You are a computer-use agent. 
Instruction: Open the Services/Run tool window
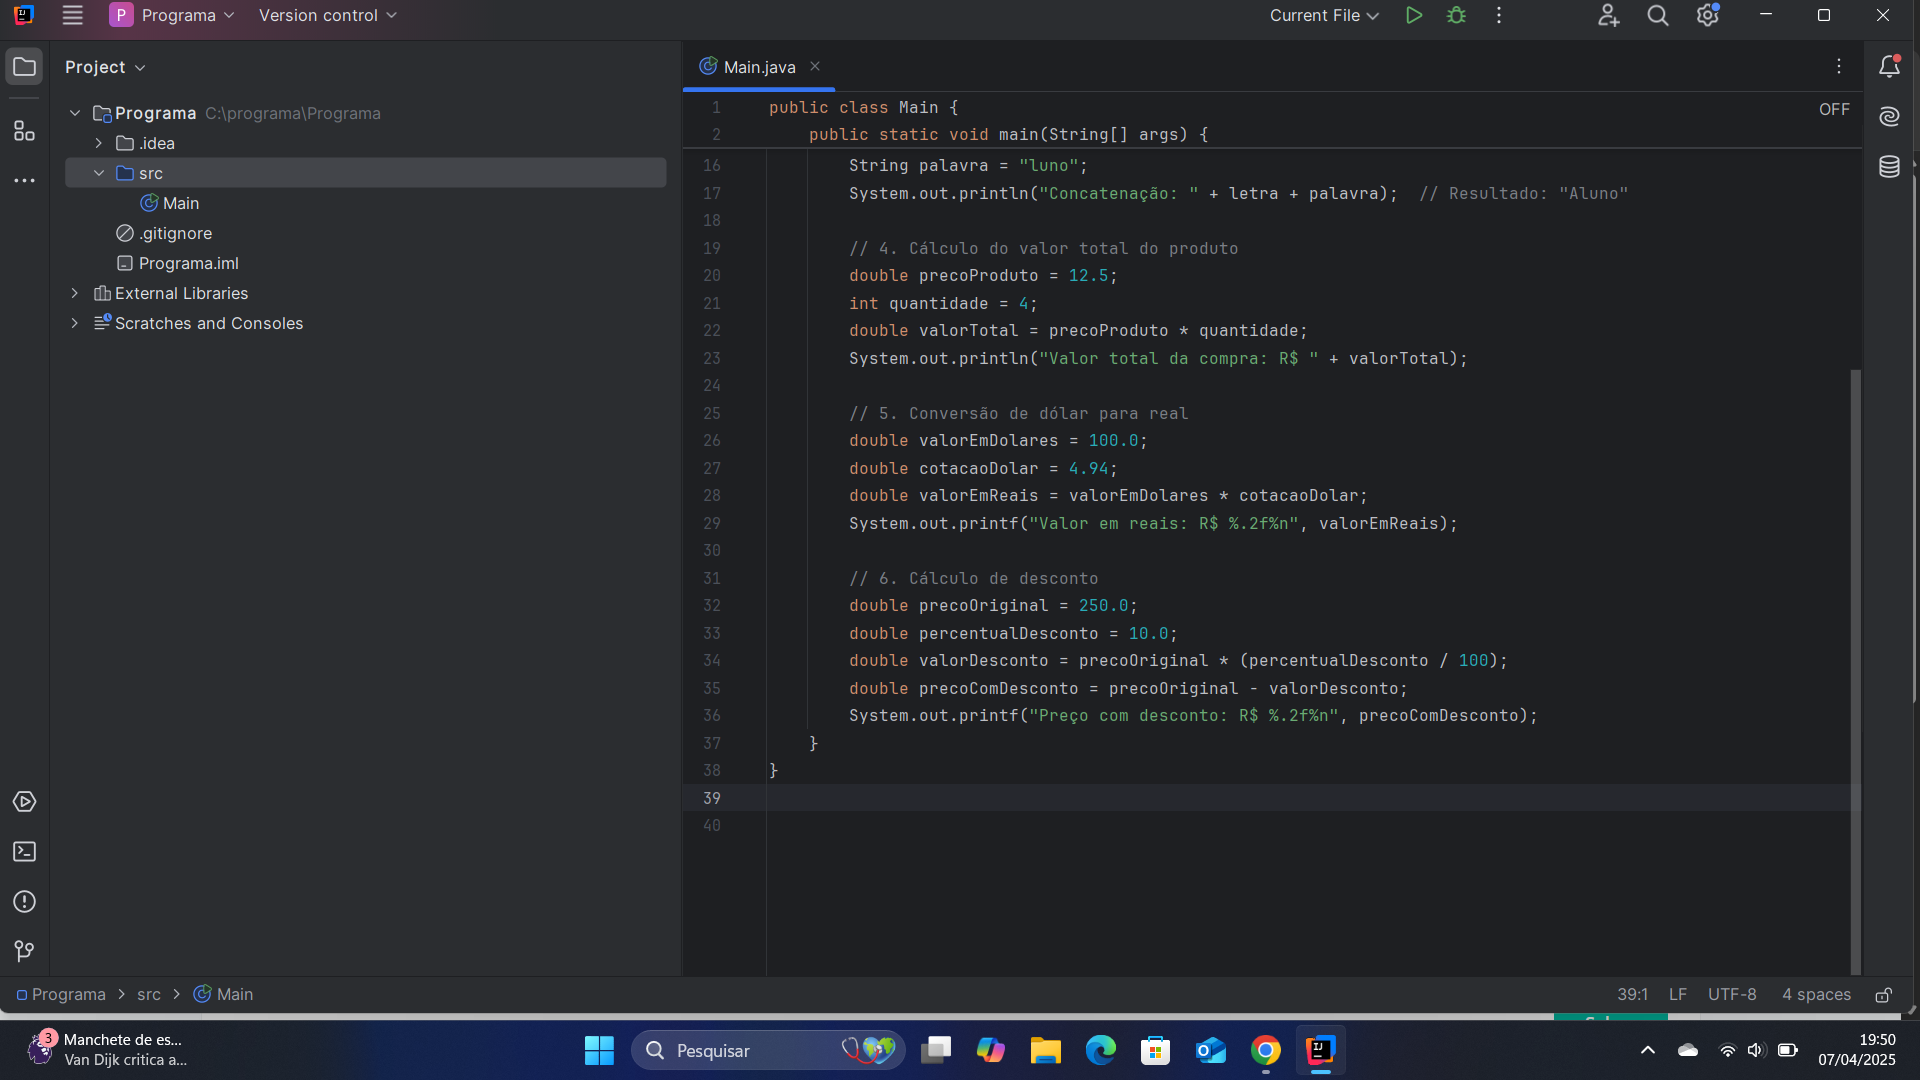tap(24, 802)
